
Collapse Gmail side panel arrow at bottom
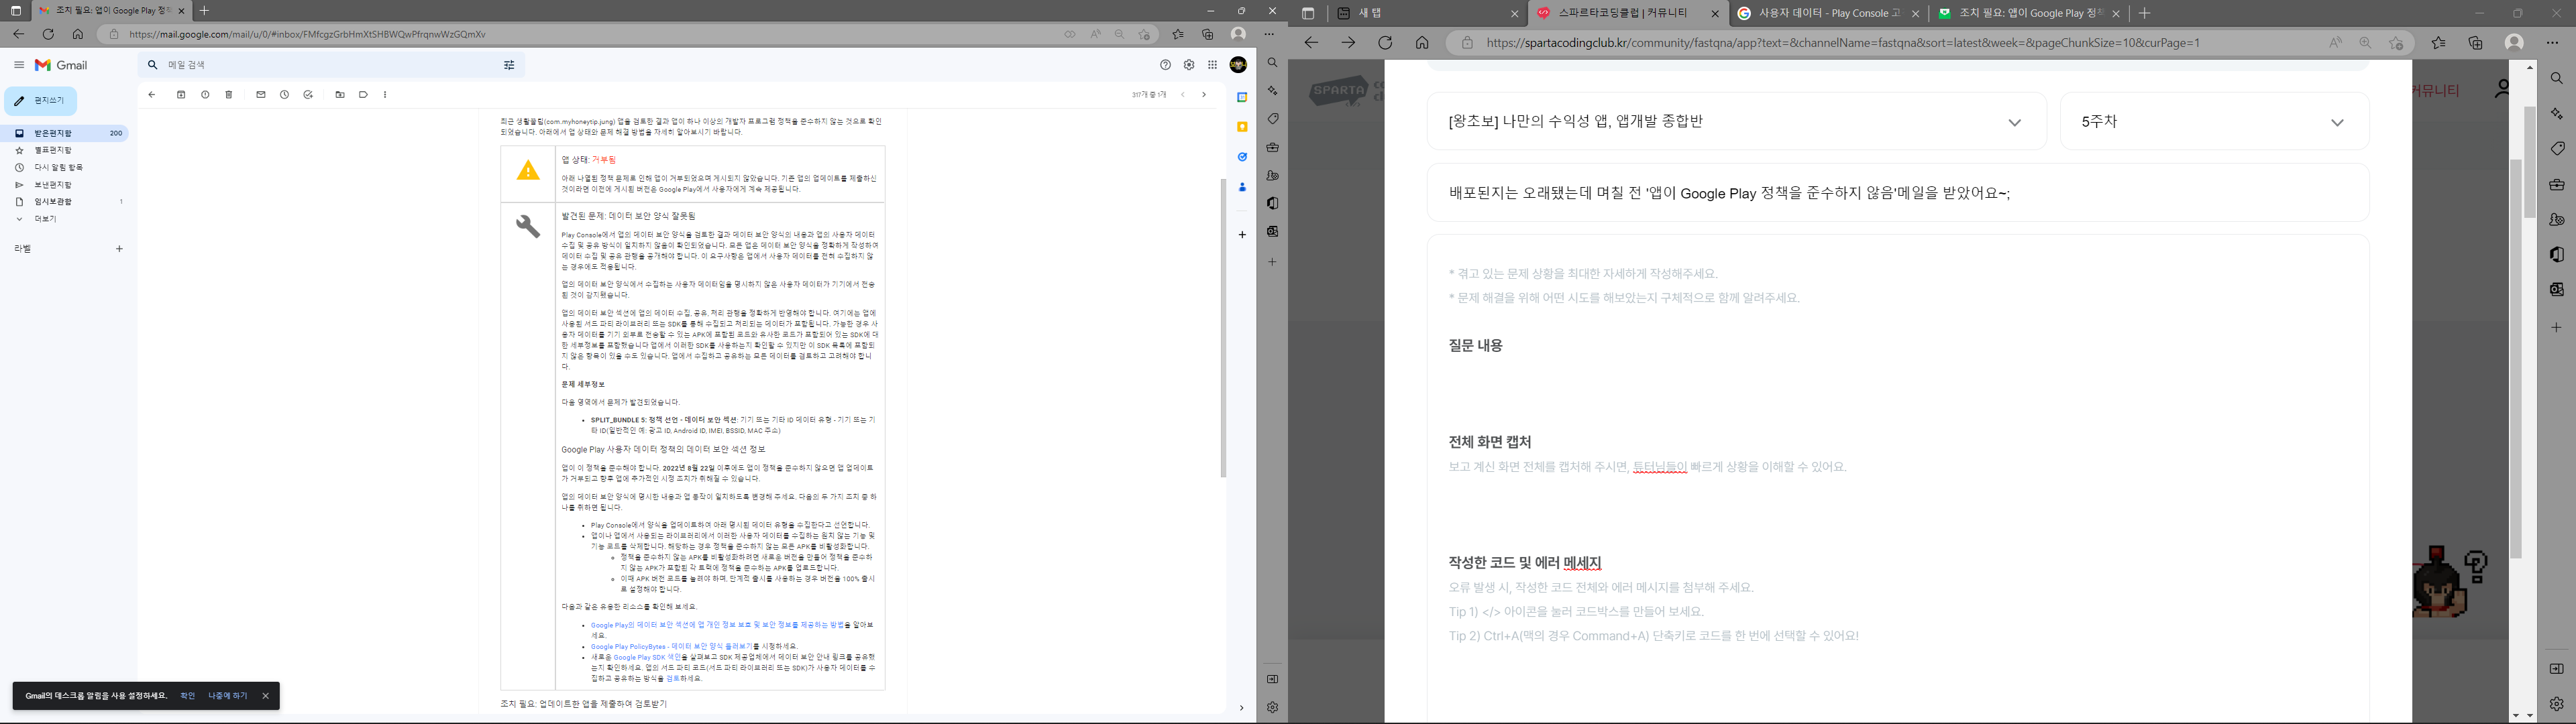click(1241, 708)
